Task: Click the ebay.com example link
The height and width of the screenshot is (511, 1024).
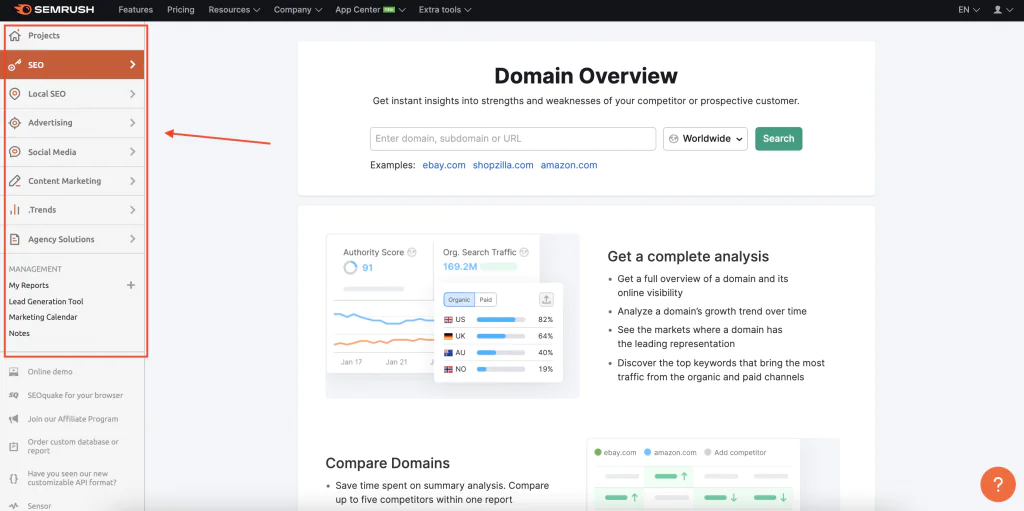Action: (444, 165)
